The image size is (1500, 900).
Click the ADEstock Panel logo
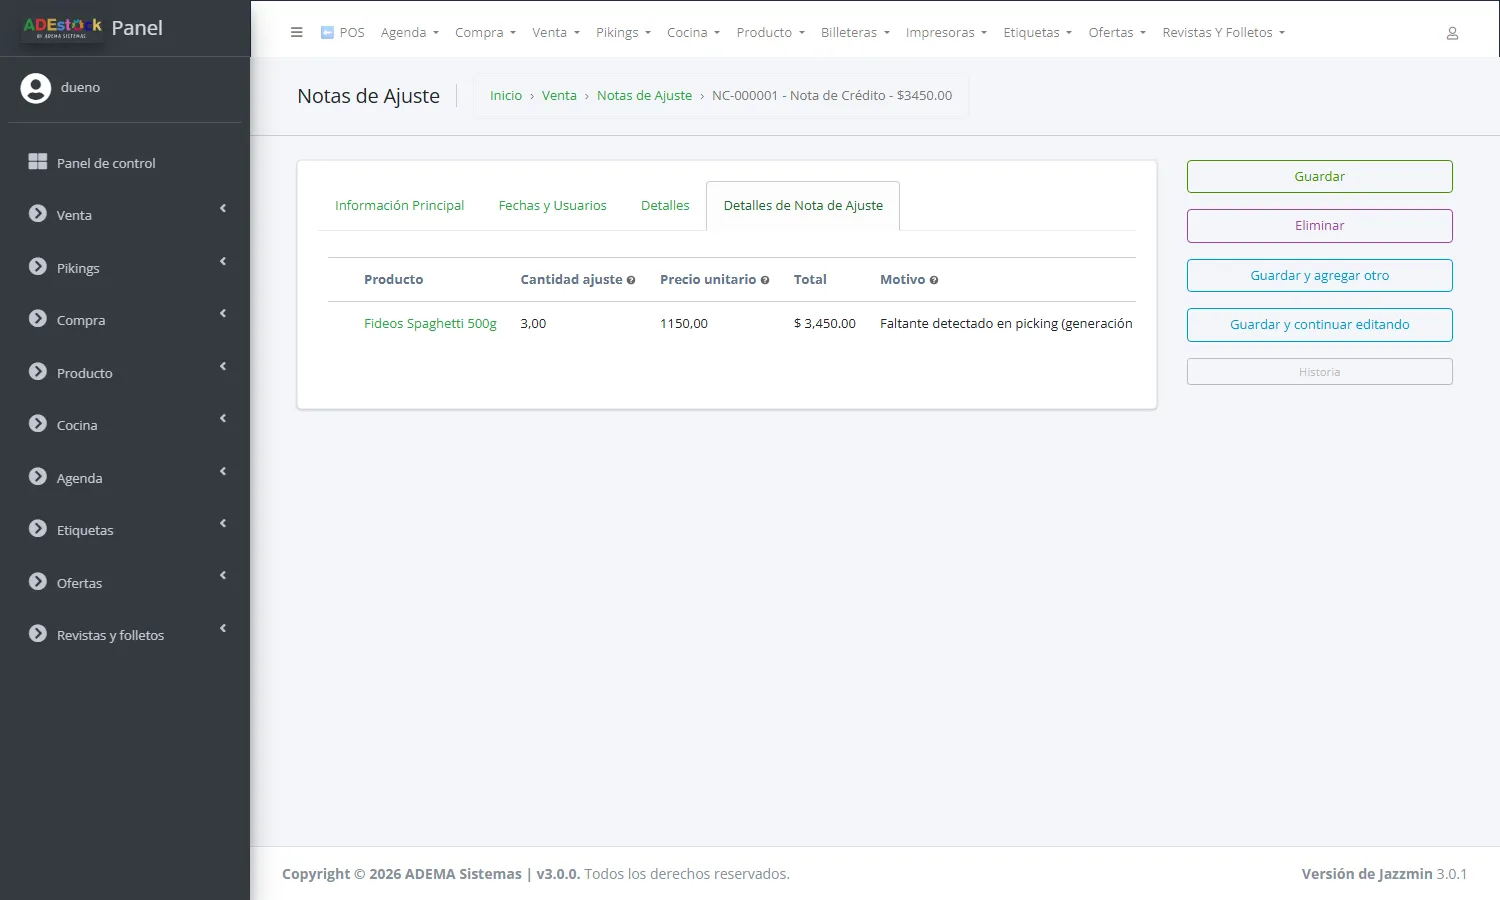point(92,28)
